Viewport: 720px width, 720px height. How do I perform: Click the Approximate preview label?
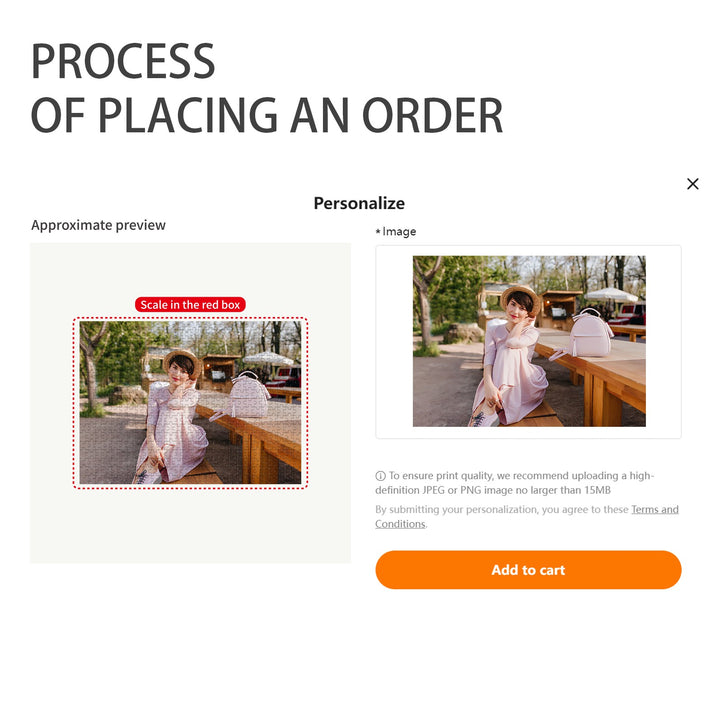[x=98, y=225]
